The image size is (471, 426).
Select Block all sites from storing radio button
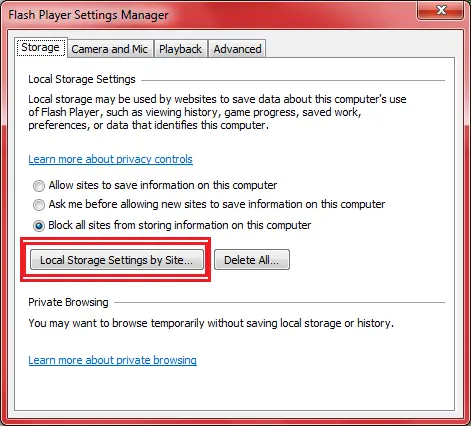coord(39,226)
